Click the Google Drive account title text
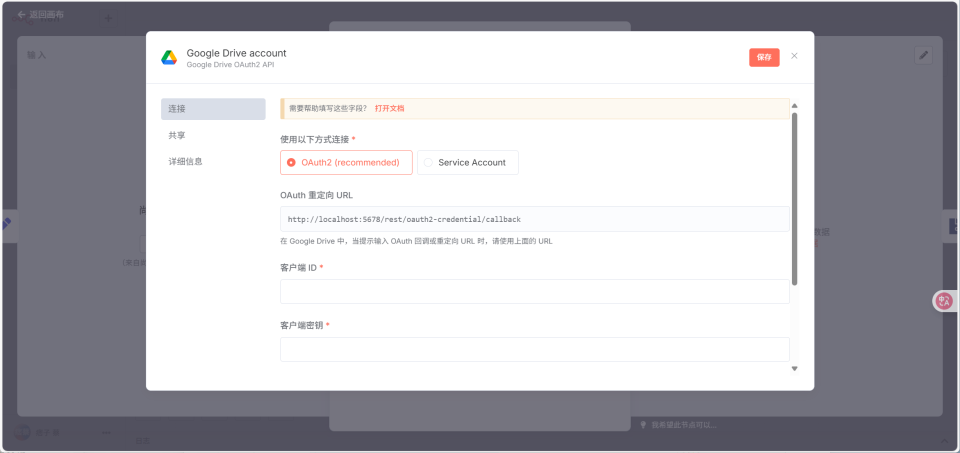 236,53
